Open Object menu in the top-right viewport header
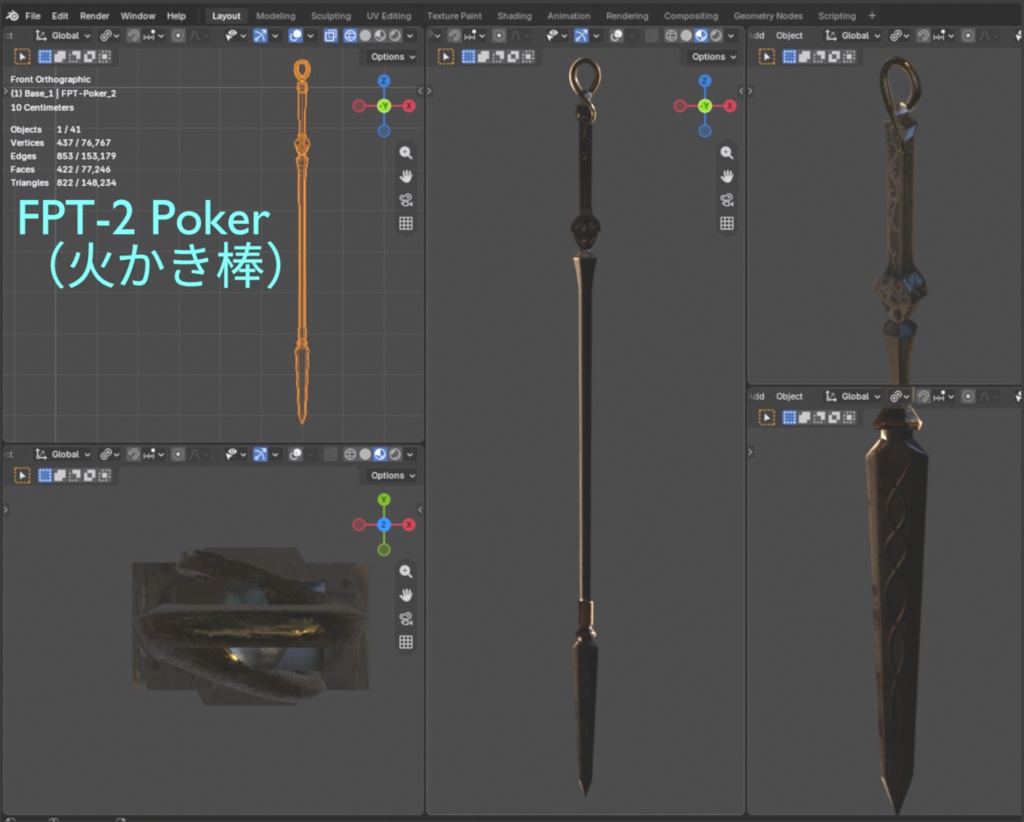Viewport: 1024px width, 822px height. 789,36
